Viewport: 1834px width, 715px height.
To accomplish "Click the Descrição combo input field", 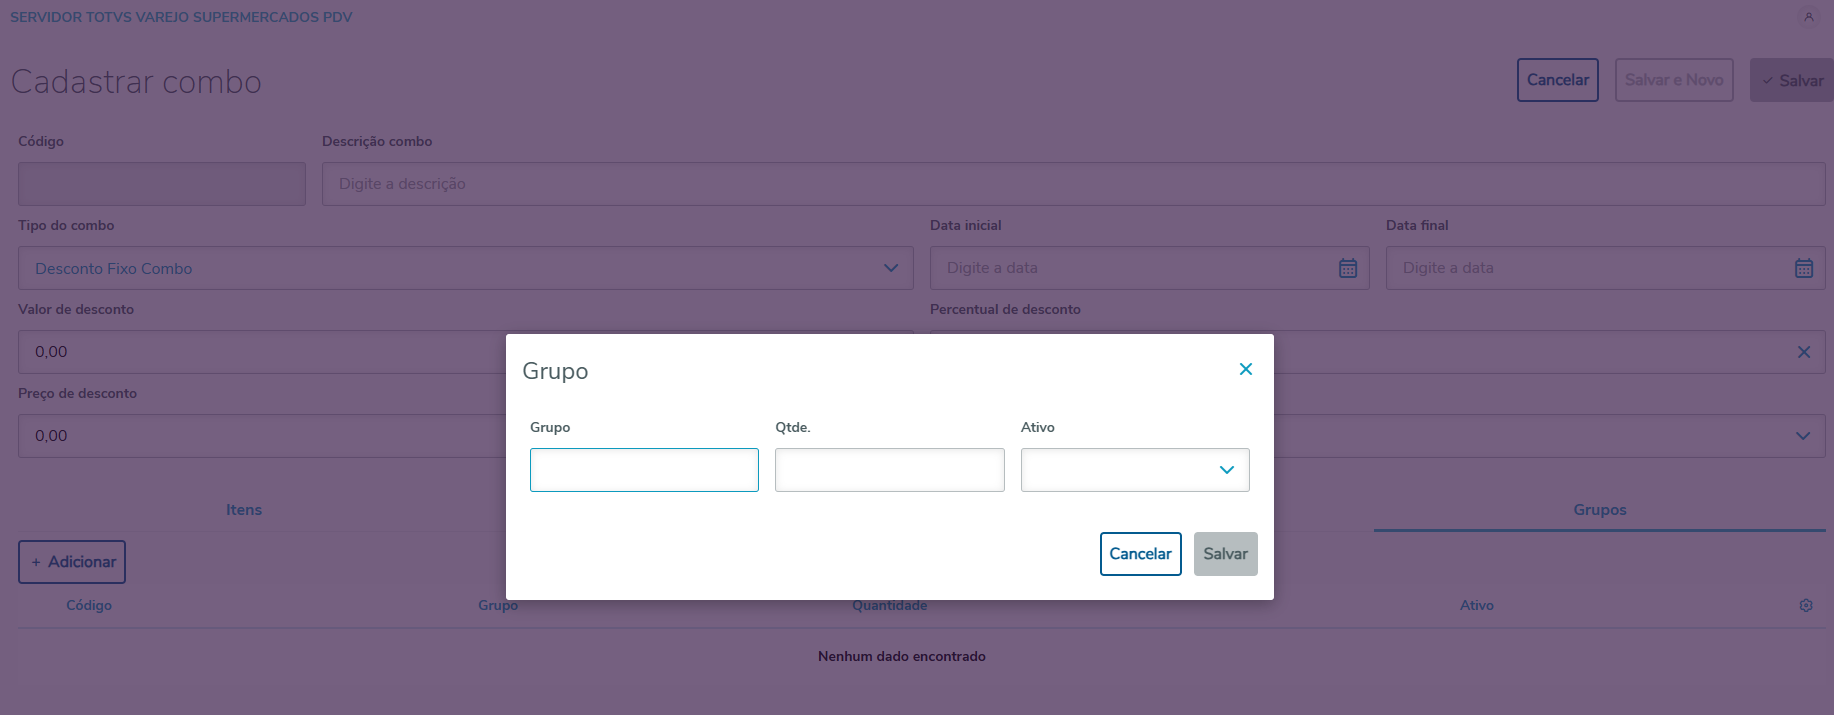I will pyautogui.click(x=1074, y=184).
